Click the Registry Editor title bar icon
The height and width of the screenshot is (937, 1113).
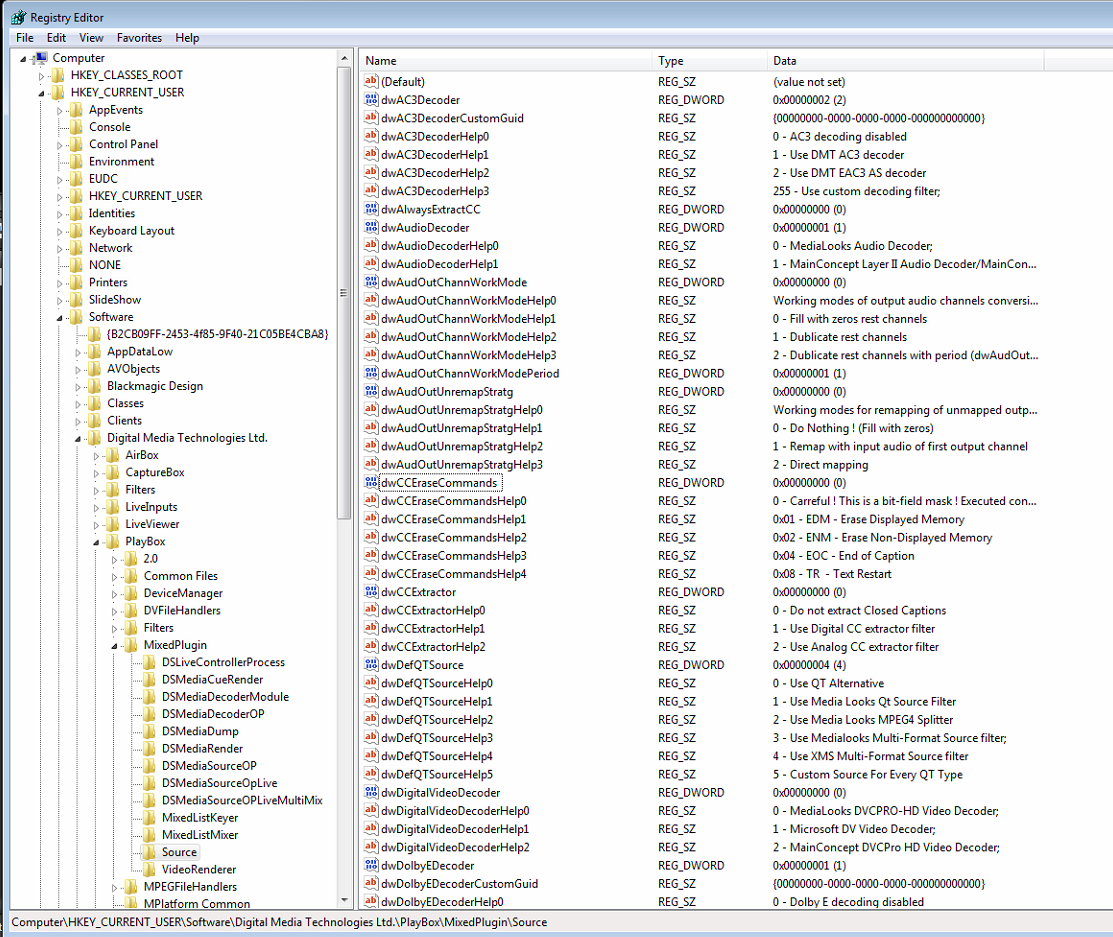(x=18, y=17)
